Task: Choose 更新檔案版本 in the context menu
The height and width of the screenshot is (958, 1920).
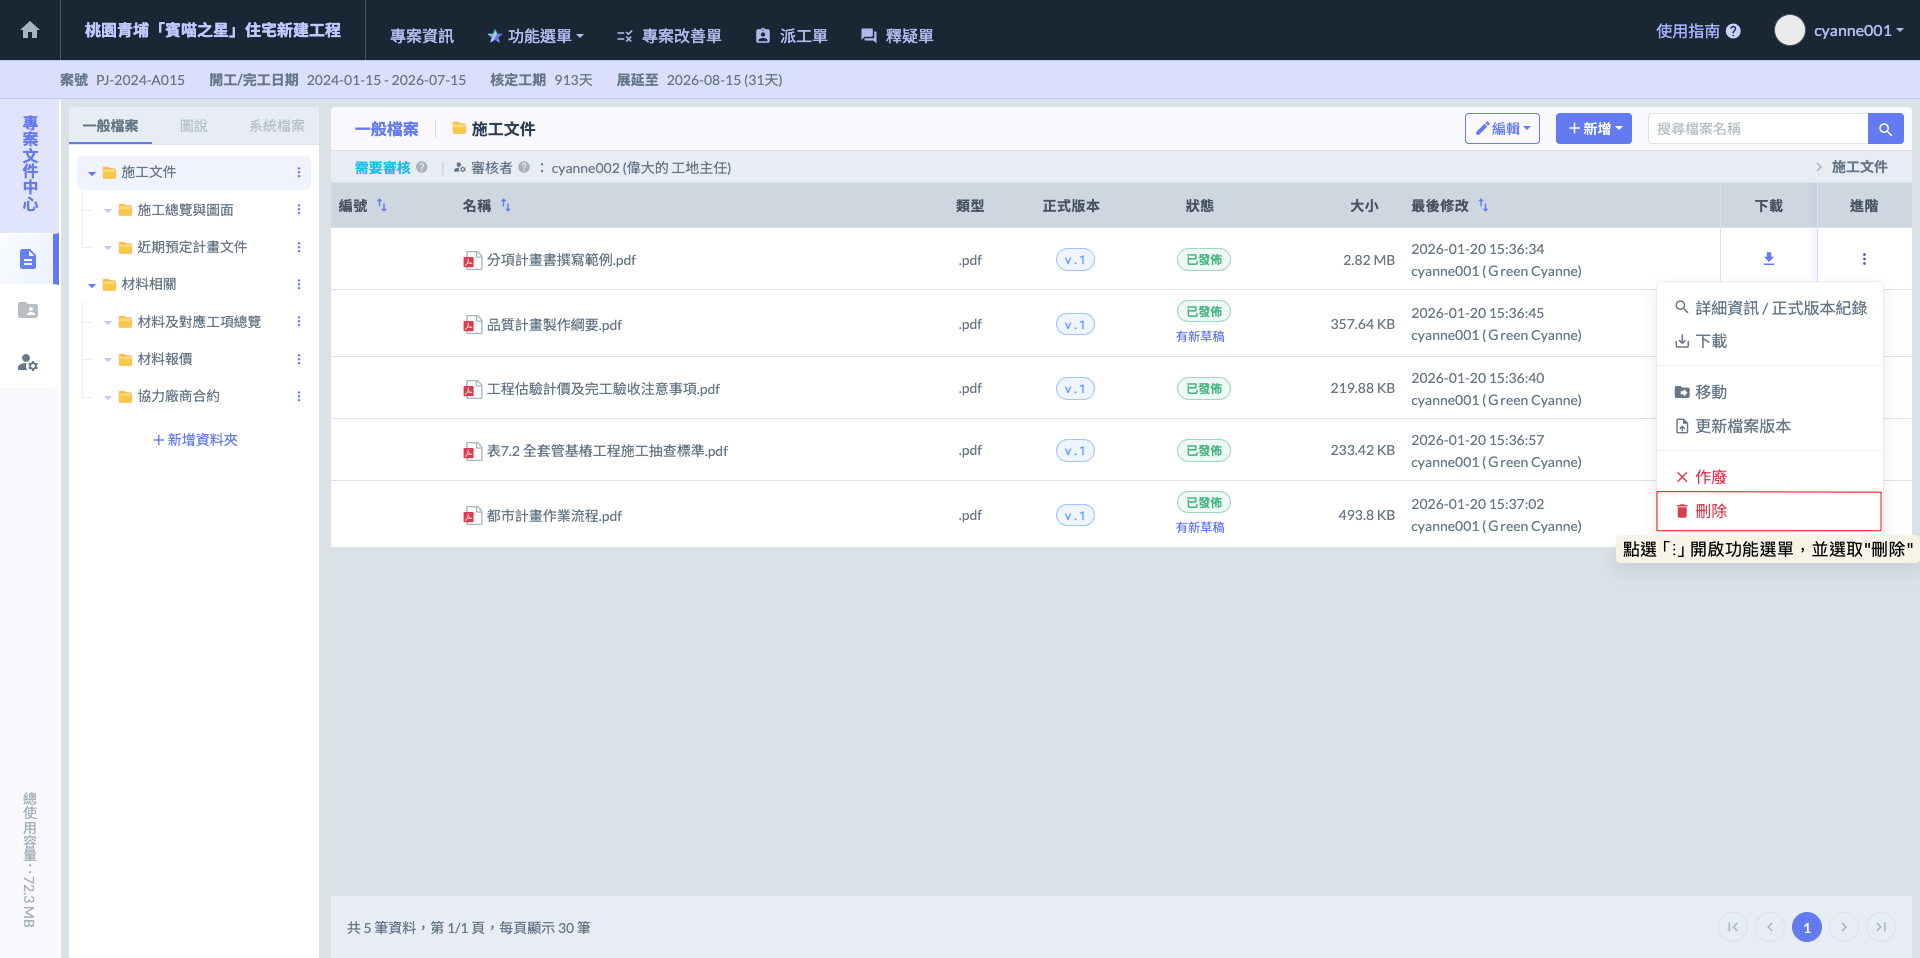Action: tap(1742, 426)
